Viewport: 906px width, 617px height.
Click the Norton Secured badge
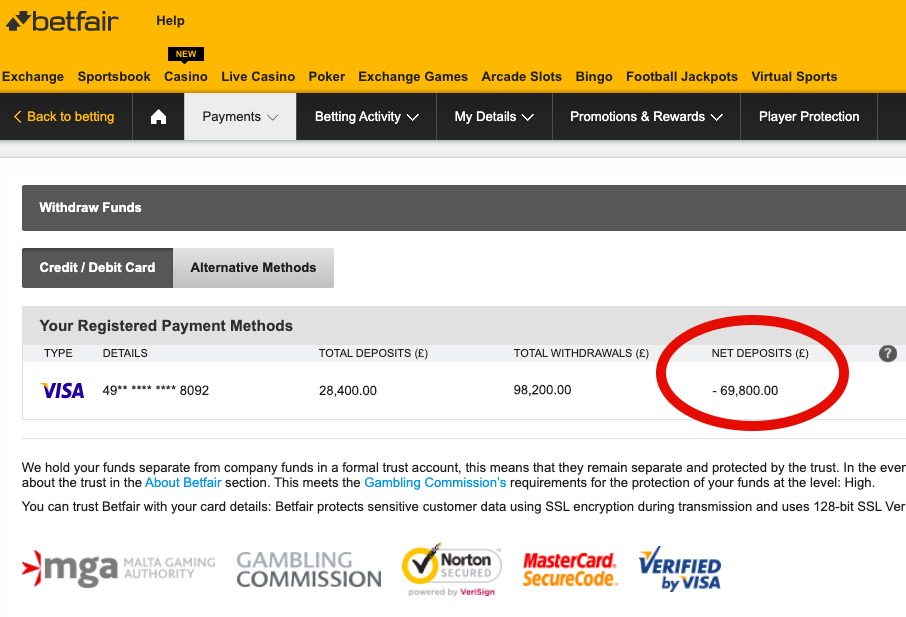(x=451, y=569)
